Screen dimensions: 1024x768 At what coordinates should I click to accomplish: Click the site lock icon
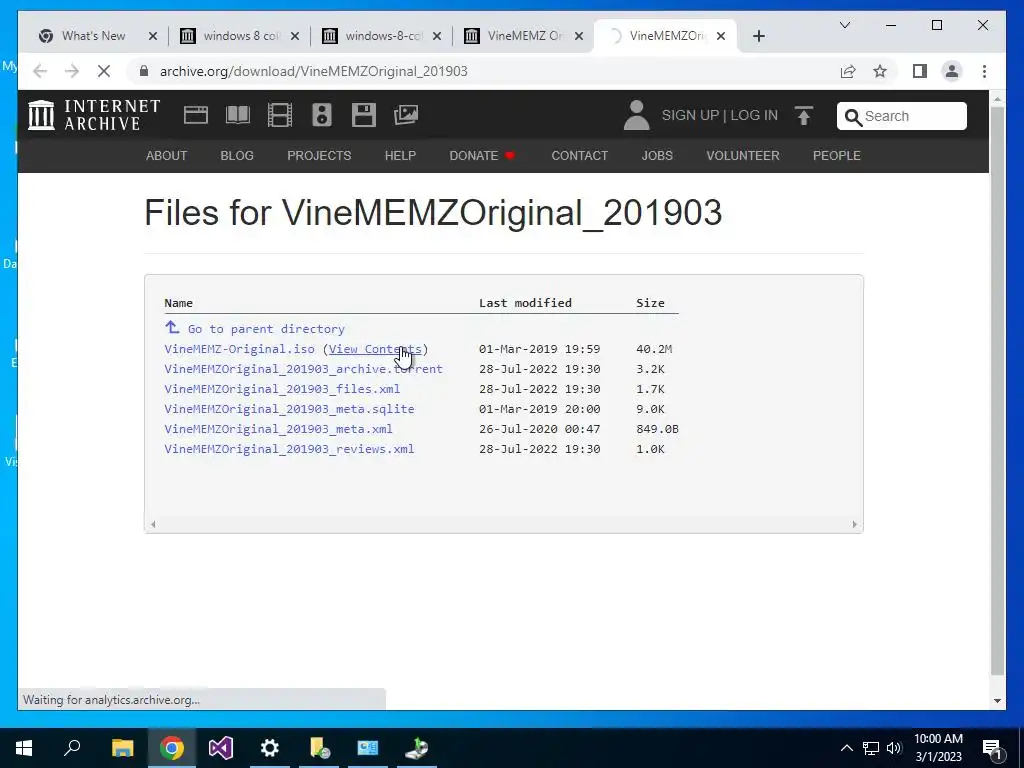click(x=144, y=71)
